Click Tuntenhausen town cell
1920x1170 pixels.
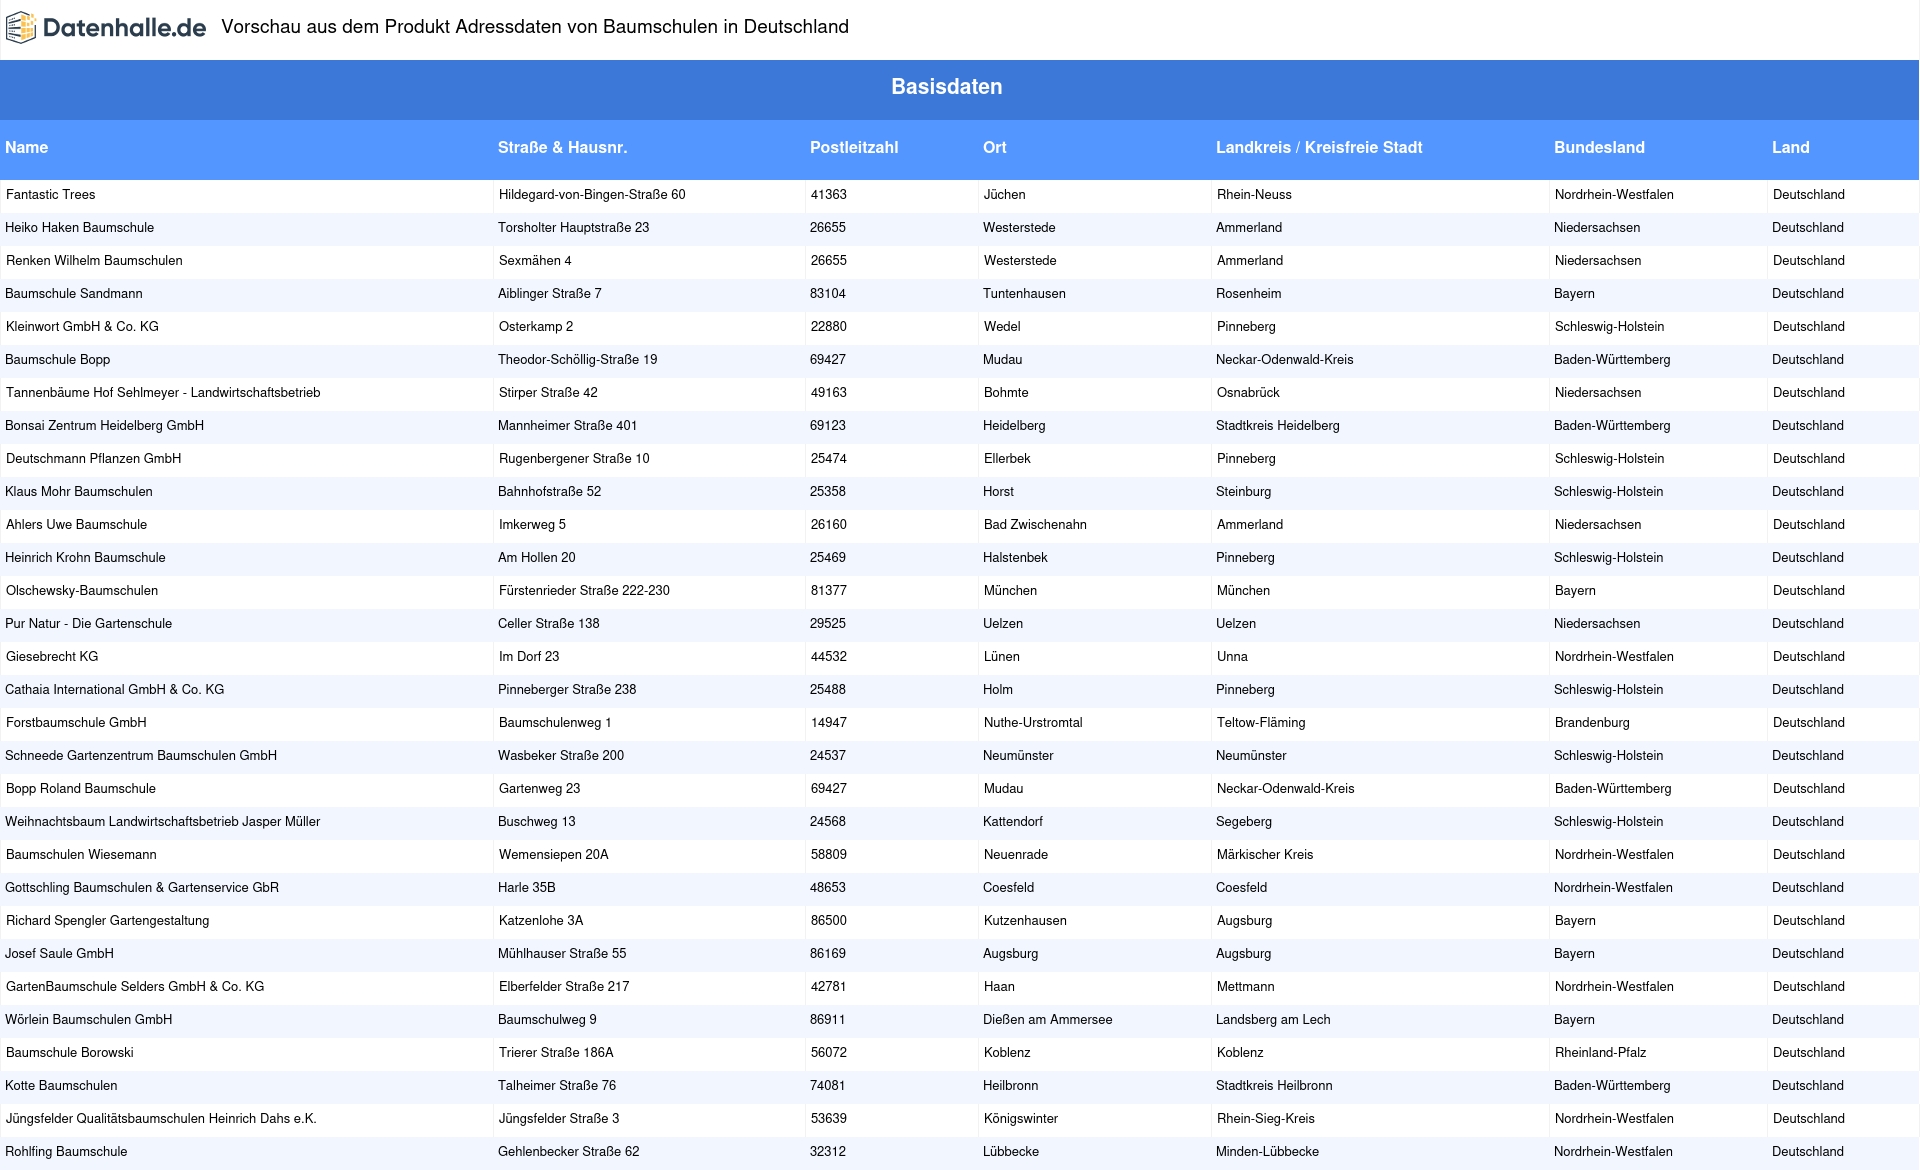[x=1024, y=294]
